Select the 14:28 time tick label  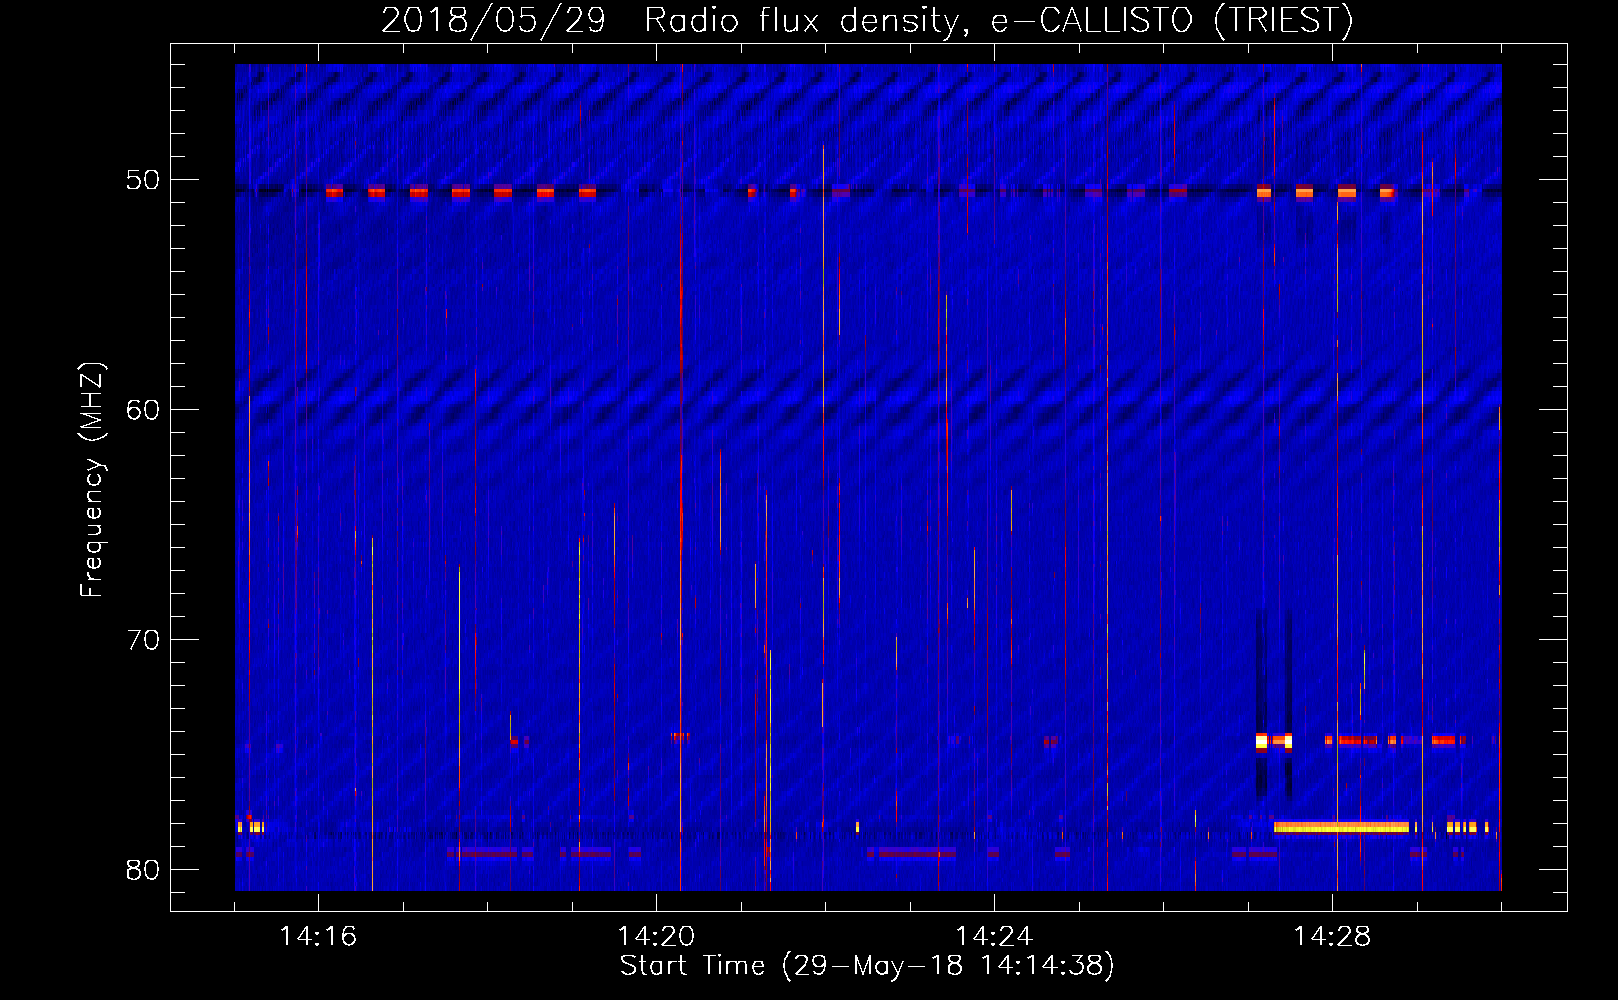coord(1332,937)
